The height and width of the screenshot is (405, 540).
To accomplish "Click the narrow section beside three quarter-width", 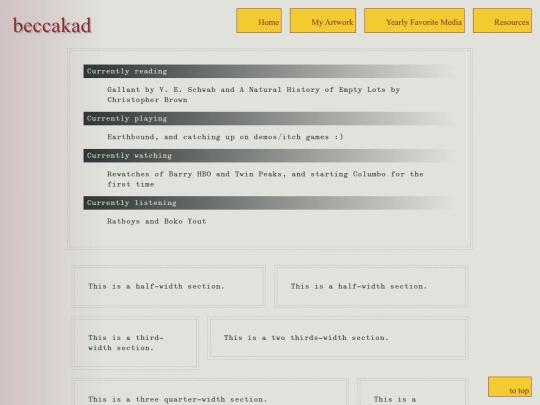I will pos(413,392).
